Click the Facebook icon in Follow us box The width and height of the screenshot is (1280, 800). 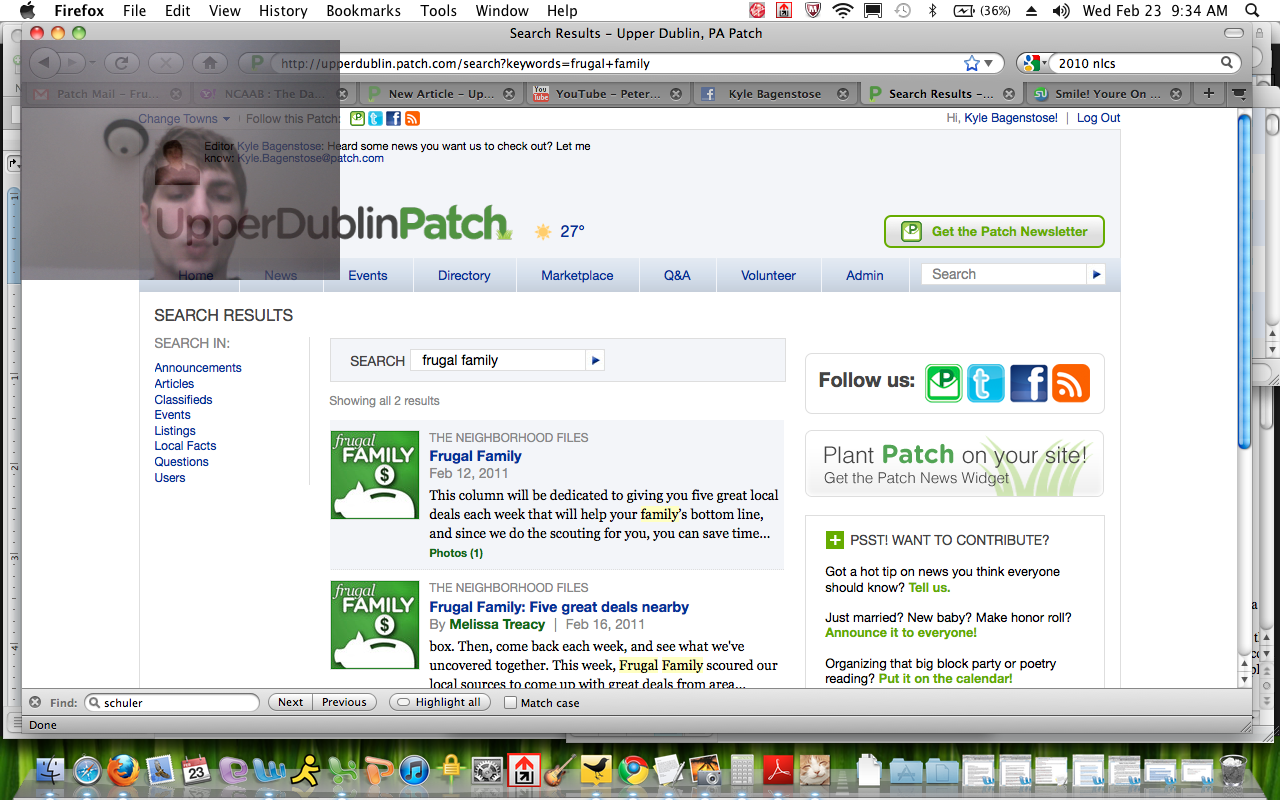point(1028,383)
